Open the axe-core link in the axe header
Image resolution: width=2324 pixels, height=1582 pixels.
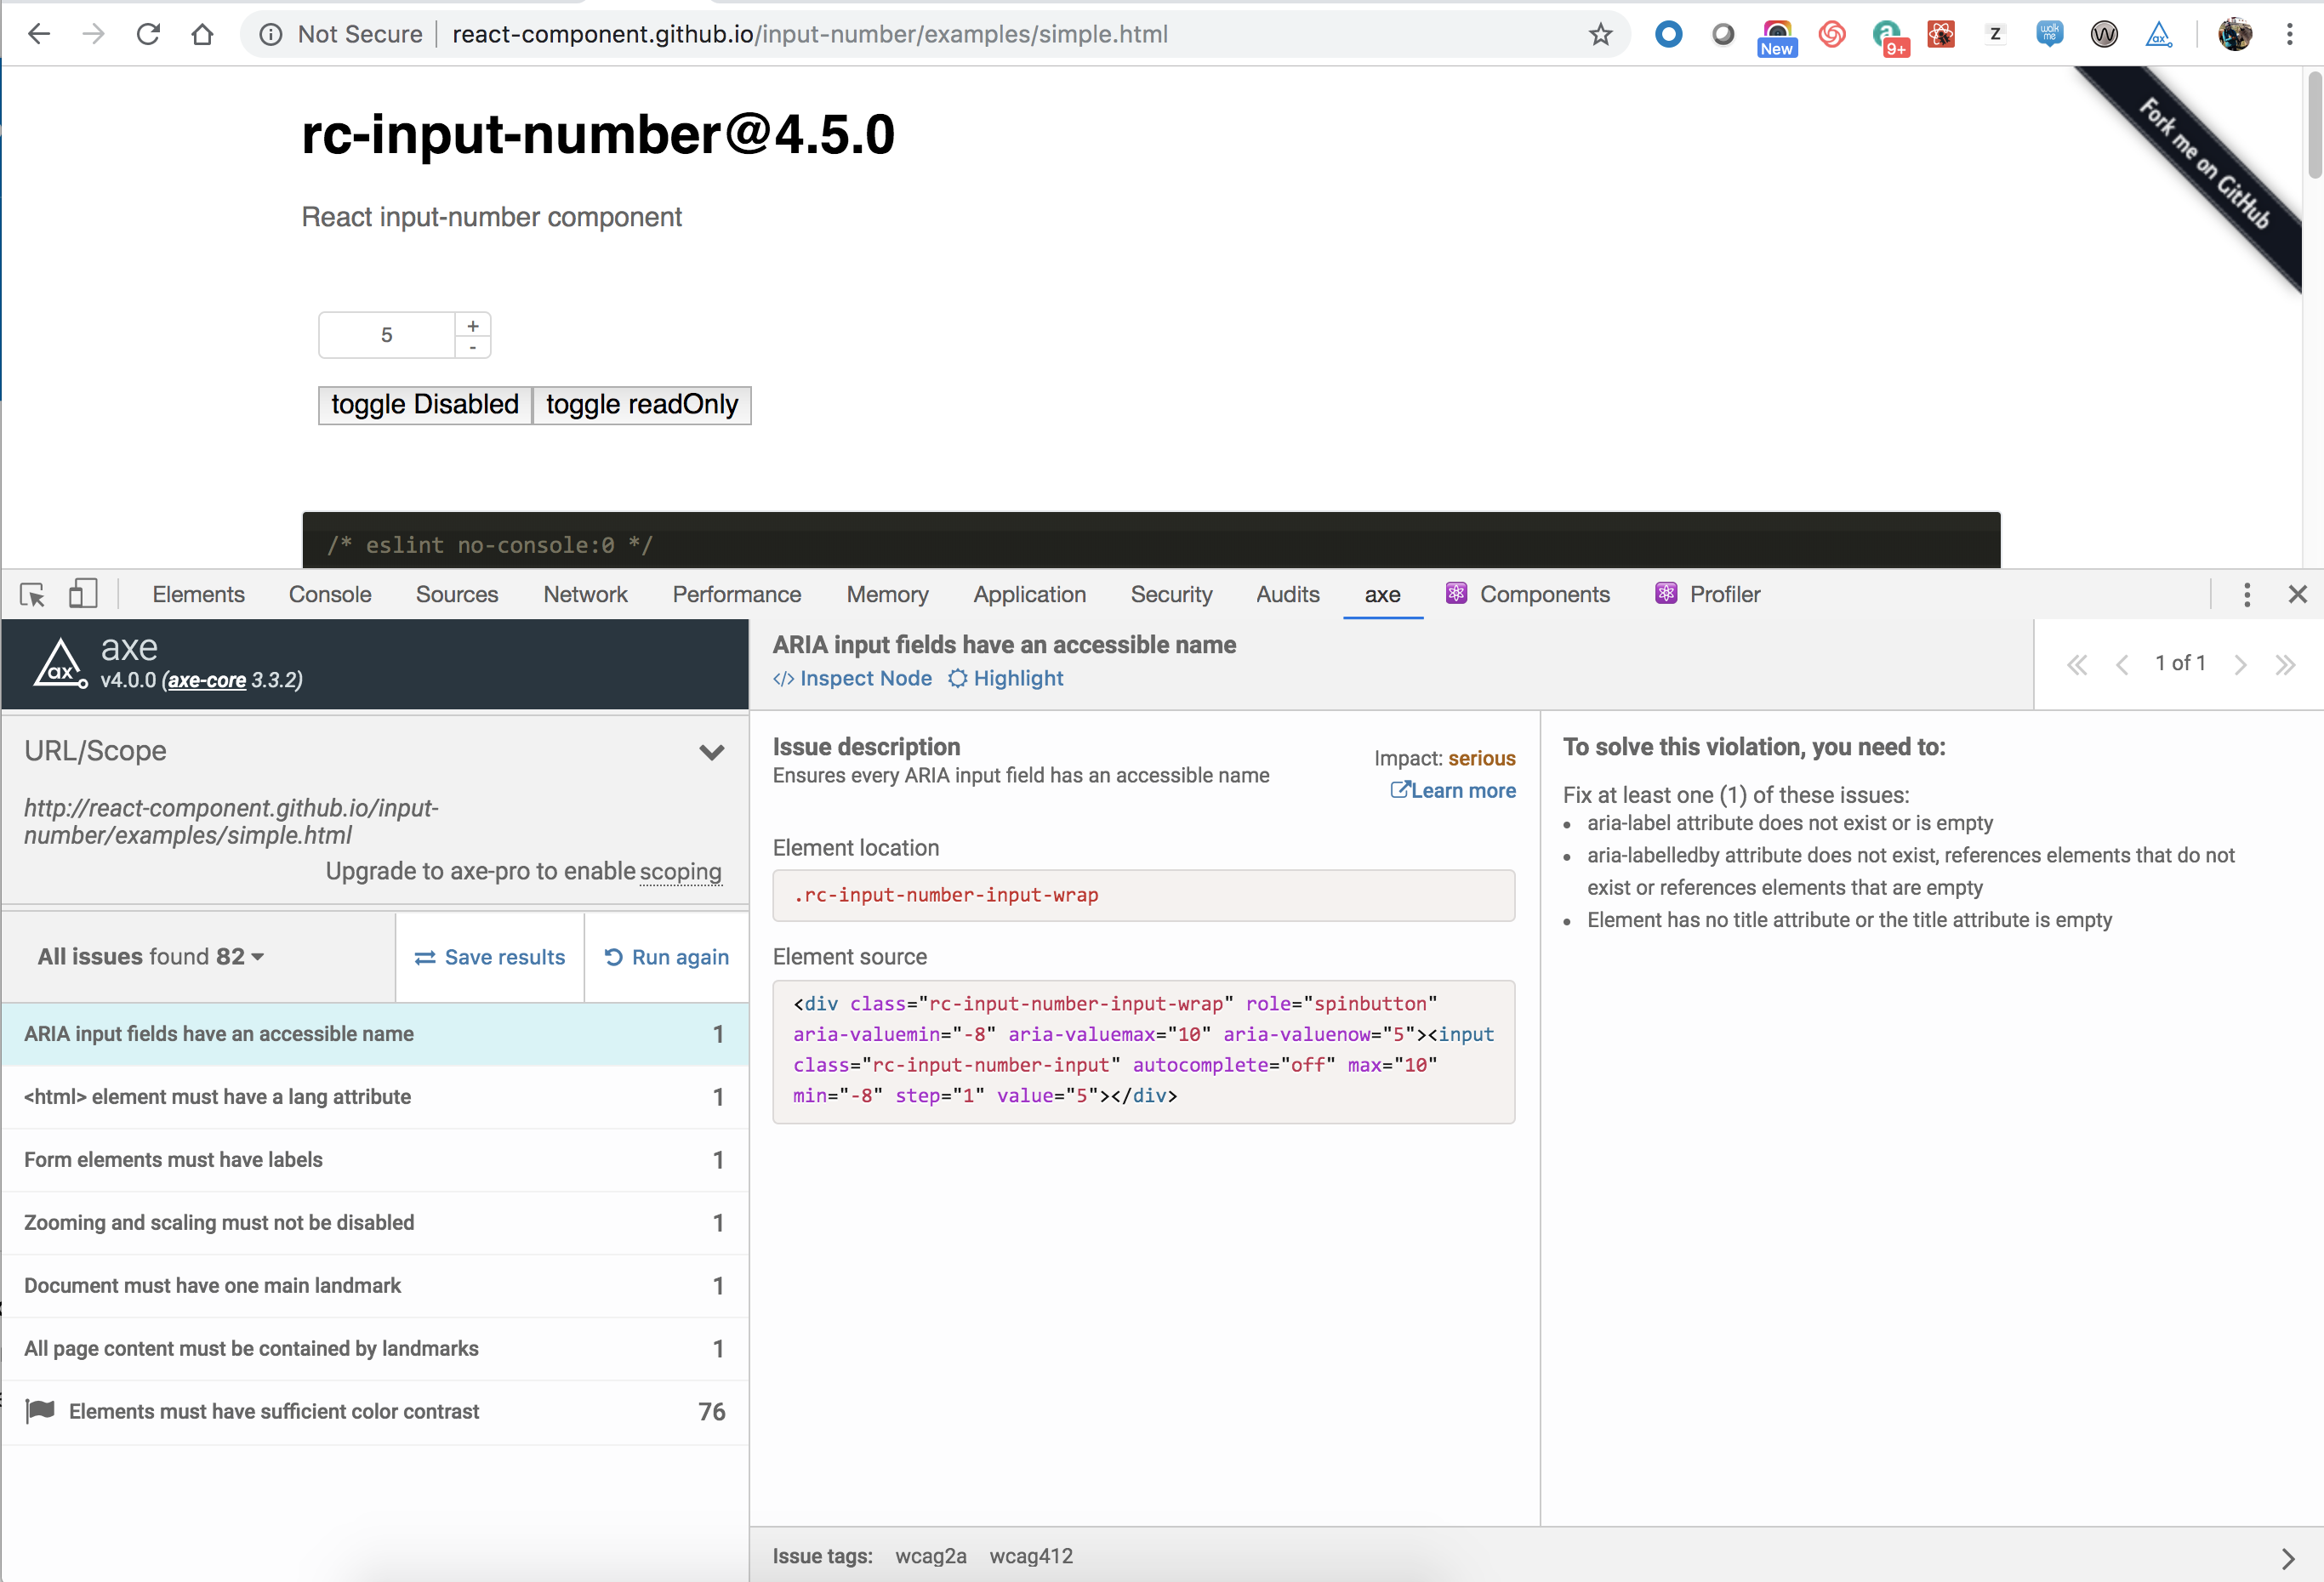tap(207, 681)
